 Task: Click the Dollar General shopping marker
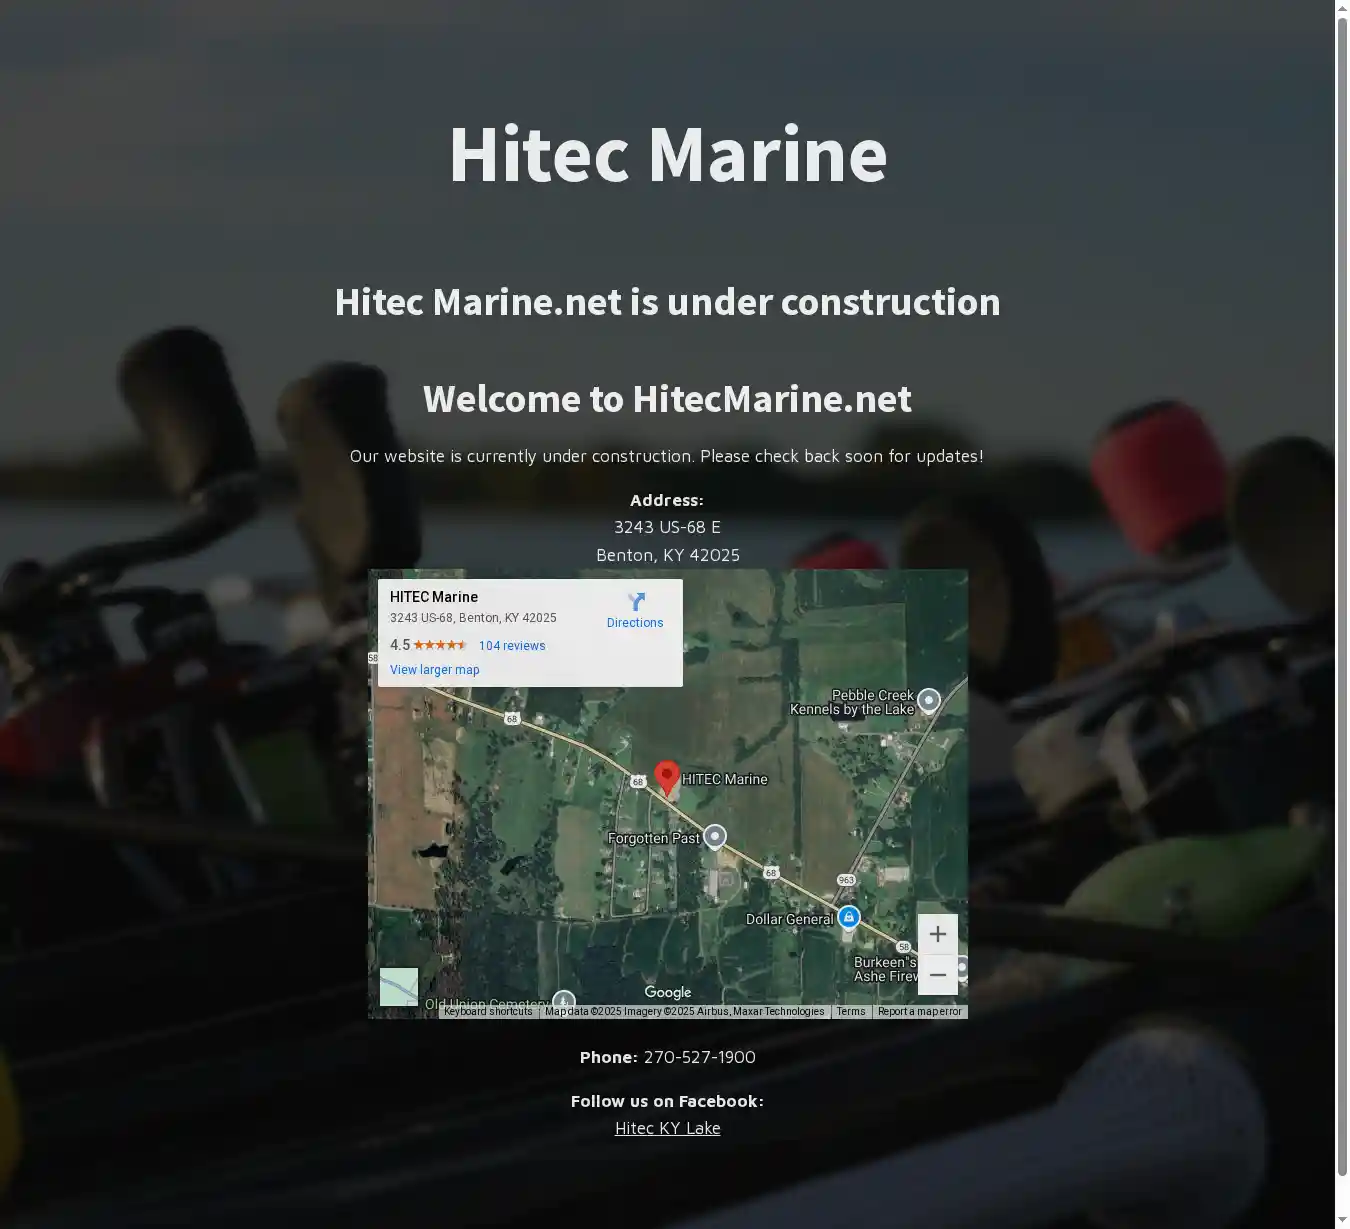click(x=849, y=917)
